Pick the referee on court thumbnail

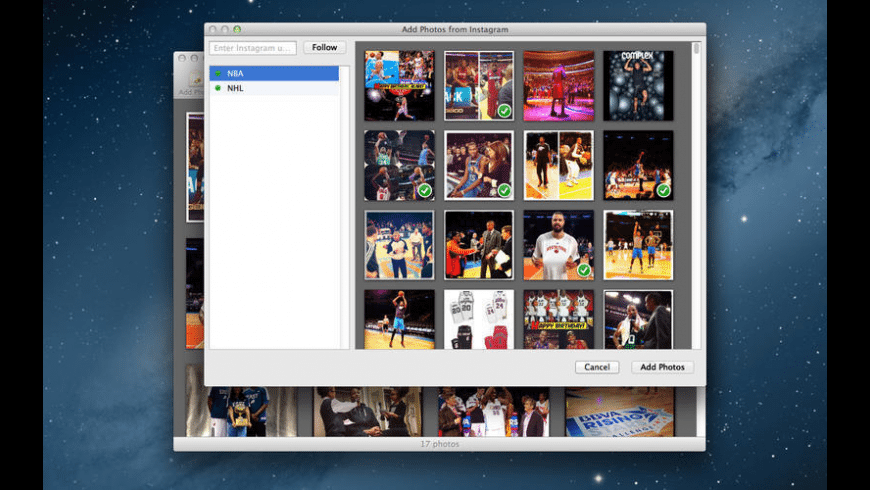coord(399,244)
